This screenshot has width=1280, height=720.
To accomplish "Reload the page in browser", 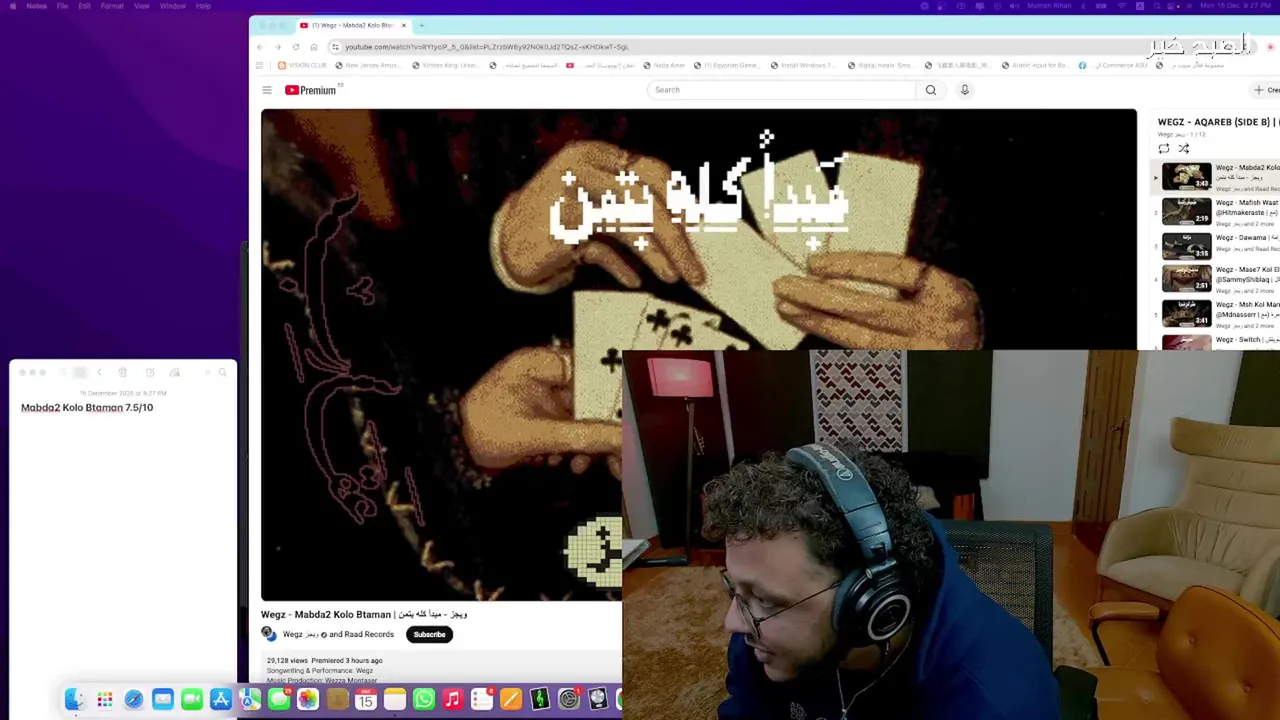I will (296, 47).
